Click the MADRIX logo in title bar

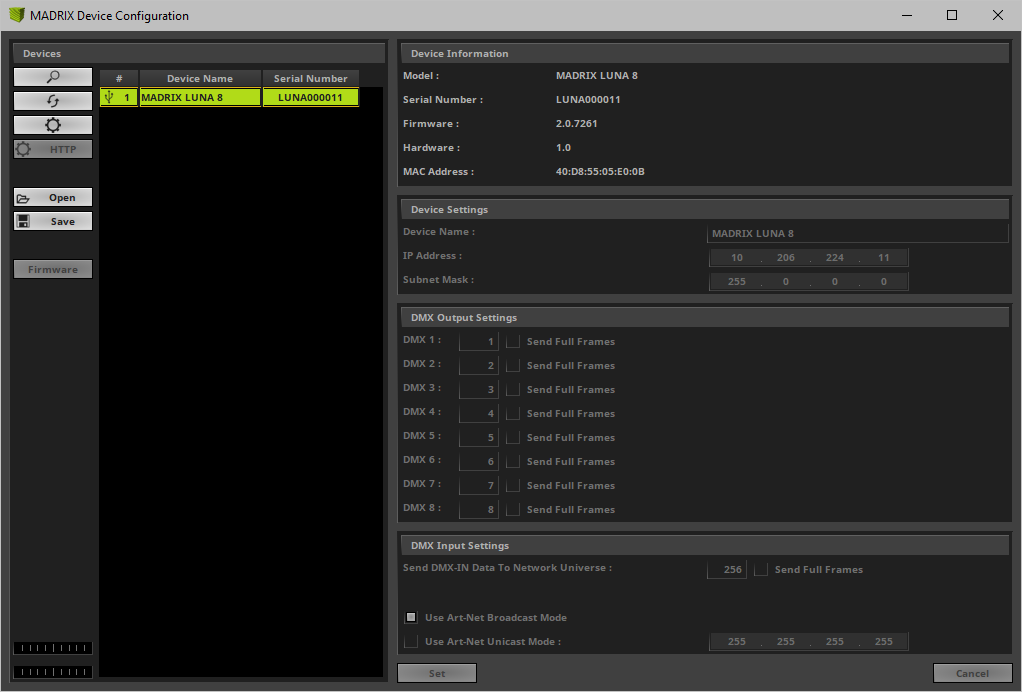(x=16, y=15)
